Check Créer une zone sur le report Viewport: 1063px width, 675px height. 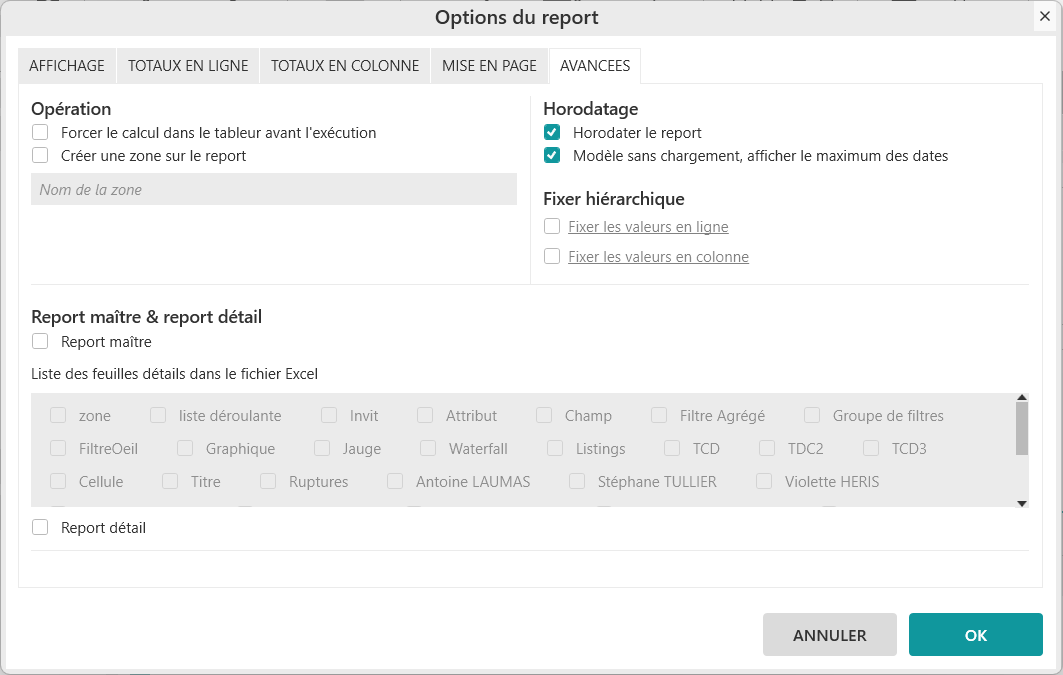(x=40, y=155)
